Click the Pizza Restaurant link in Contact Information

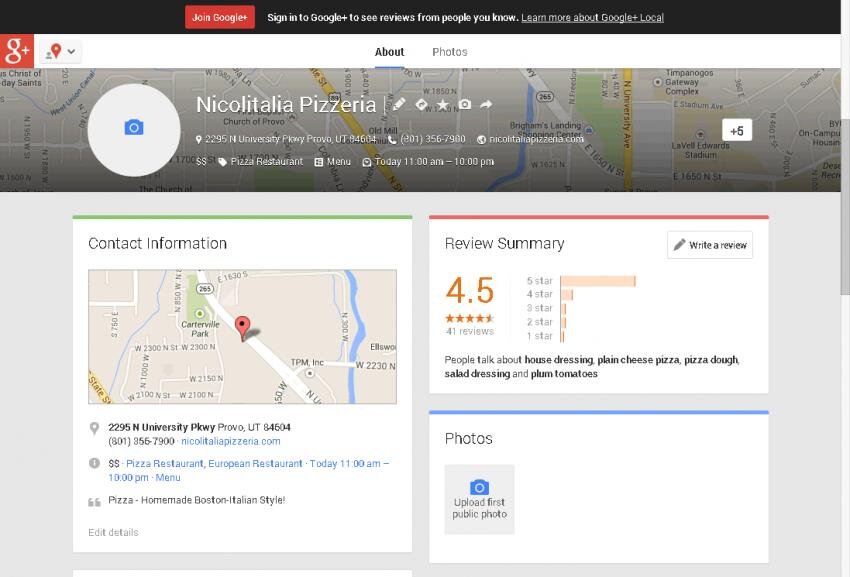click(165, 464)
